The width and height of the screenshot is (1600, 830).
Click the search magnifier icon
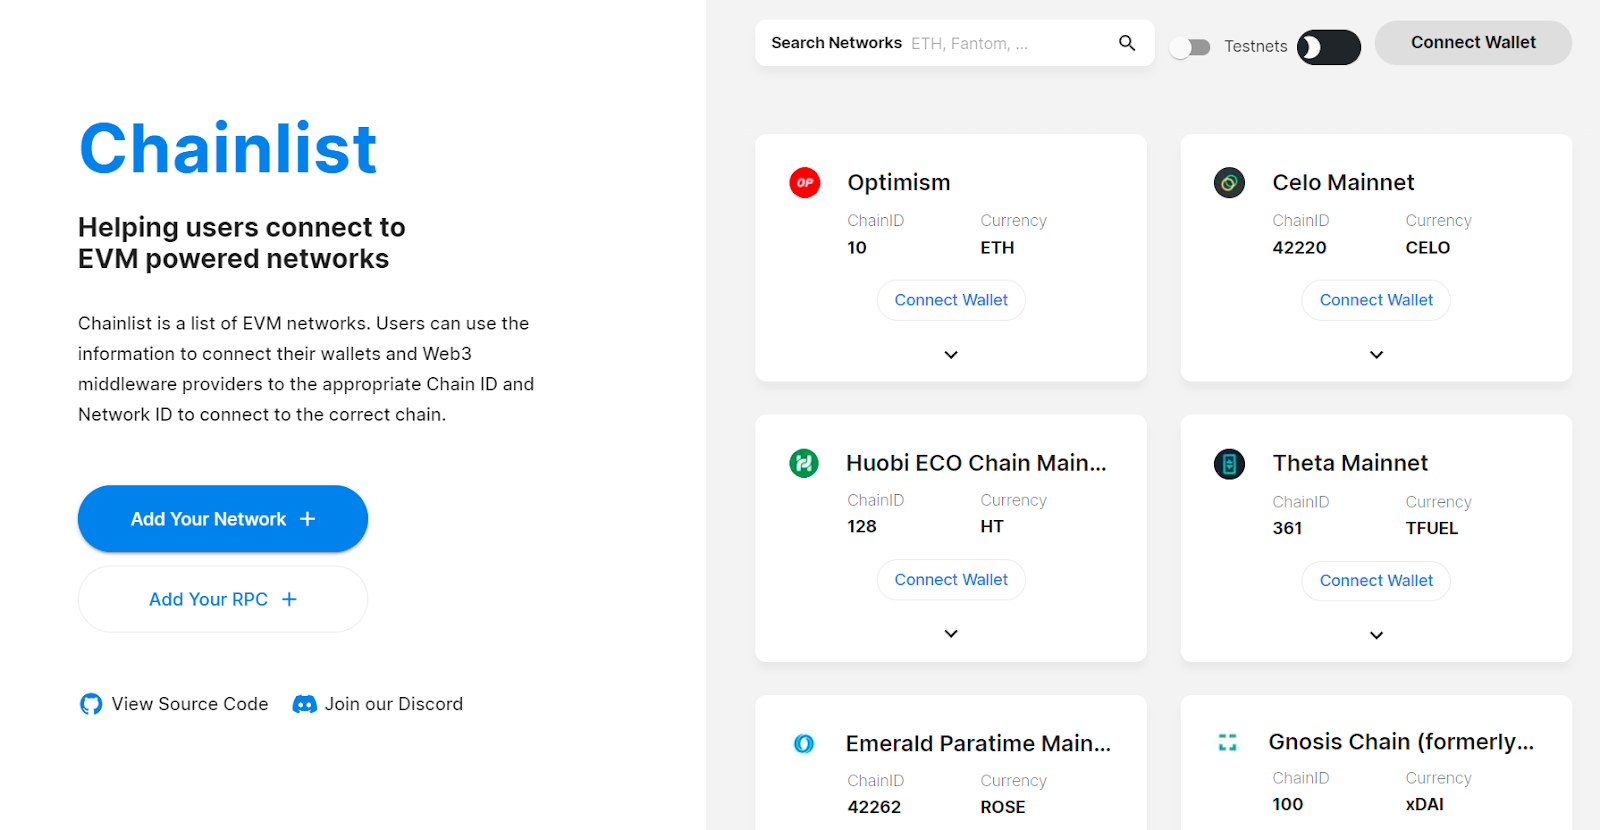point(1127,43)
